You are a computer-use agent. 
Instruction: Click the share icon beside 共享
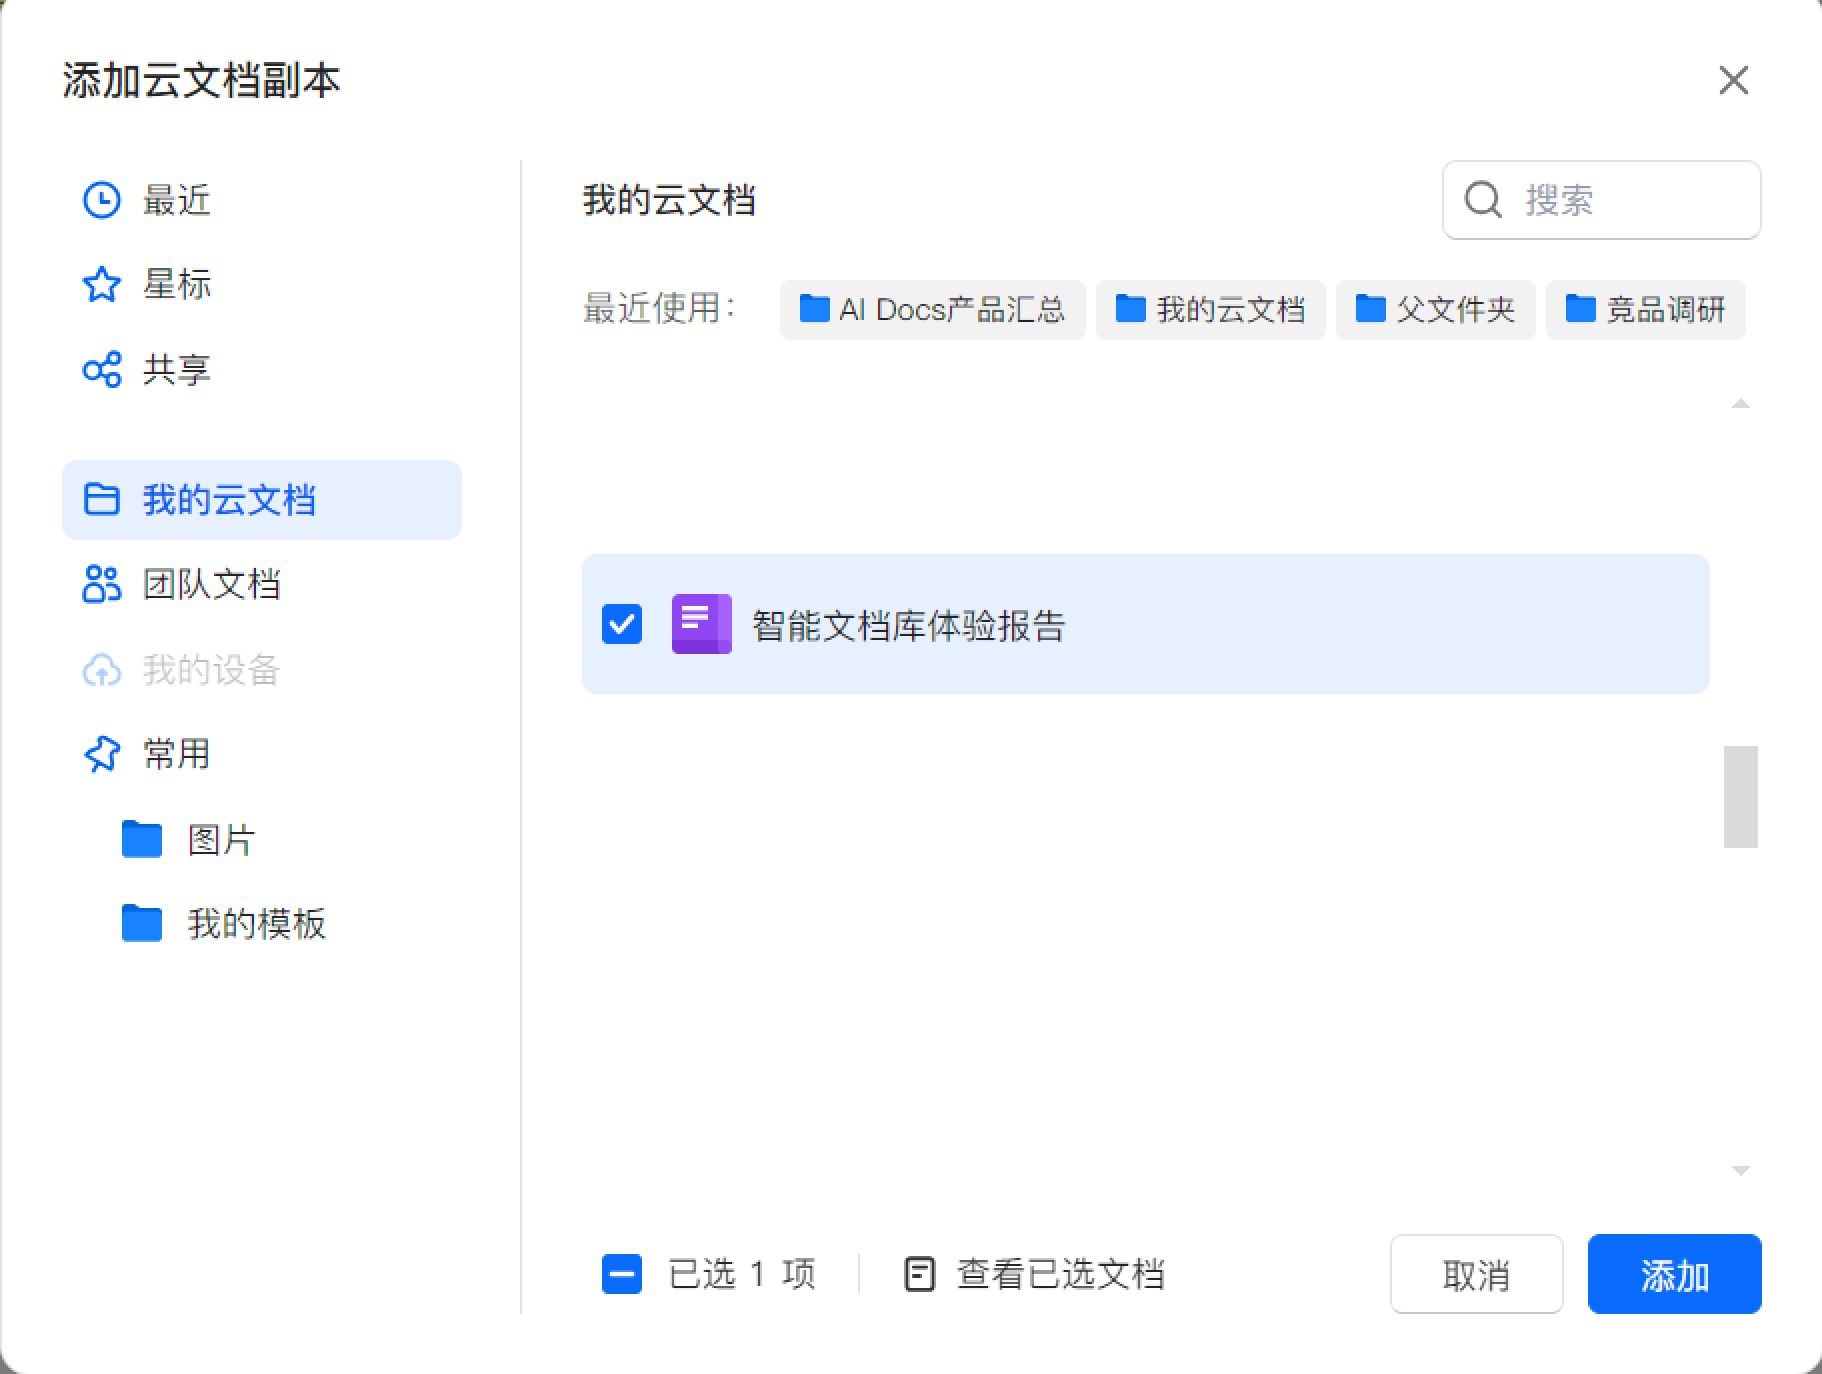tap(101, 370)
